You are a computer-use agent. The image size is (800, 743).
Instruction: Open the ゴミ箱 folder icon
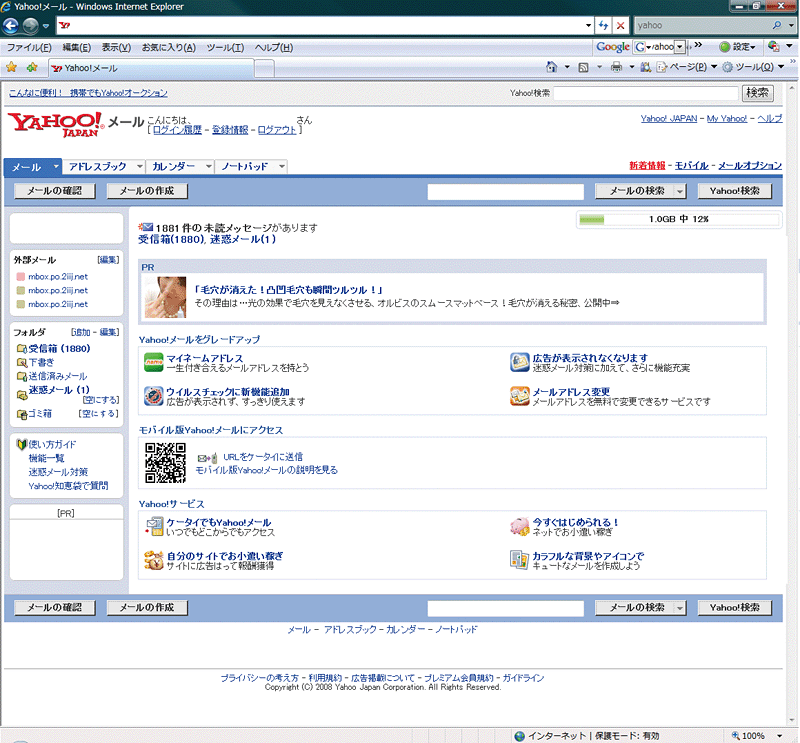pyautogui.click(x=22, y=414)
